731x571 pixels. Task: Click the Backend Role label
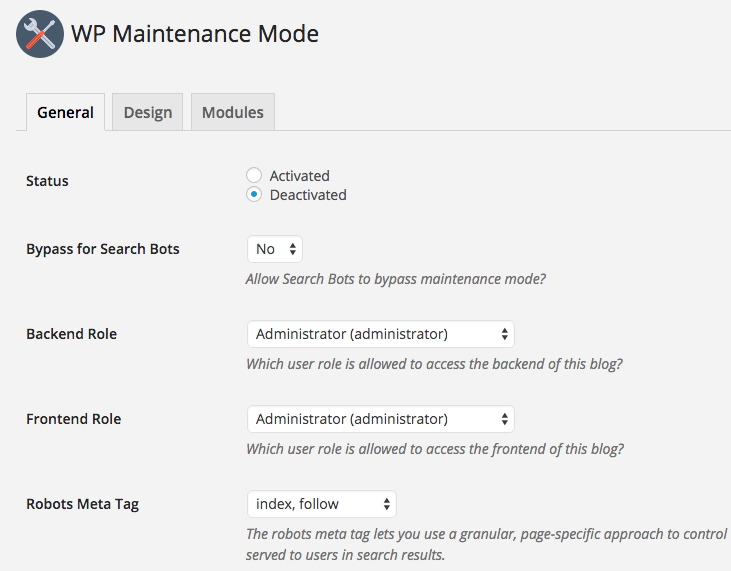tap(71, 334)
